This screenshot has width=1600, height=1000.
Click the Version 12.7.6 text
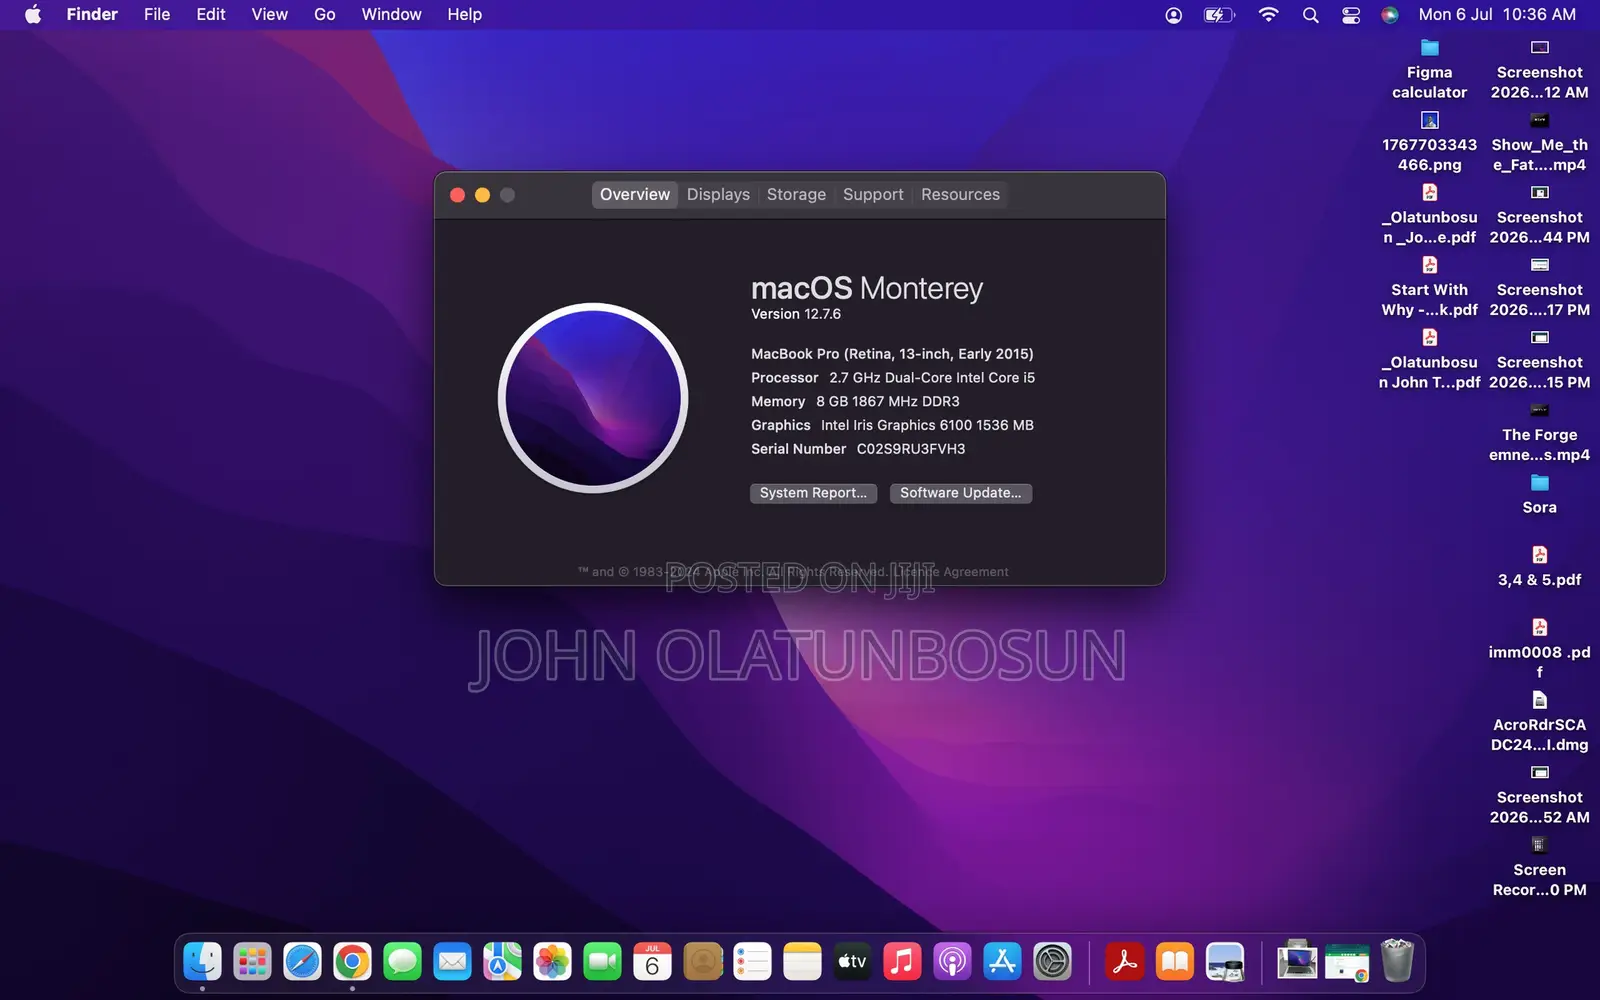[x=796, y=314]
